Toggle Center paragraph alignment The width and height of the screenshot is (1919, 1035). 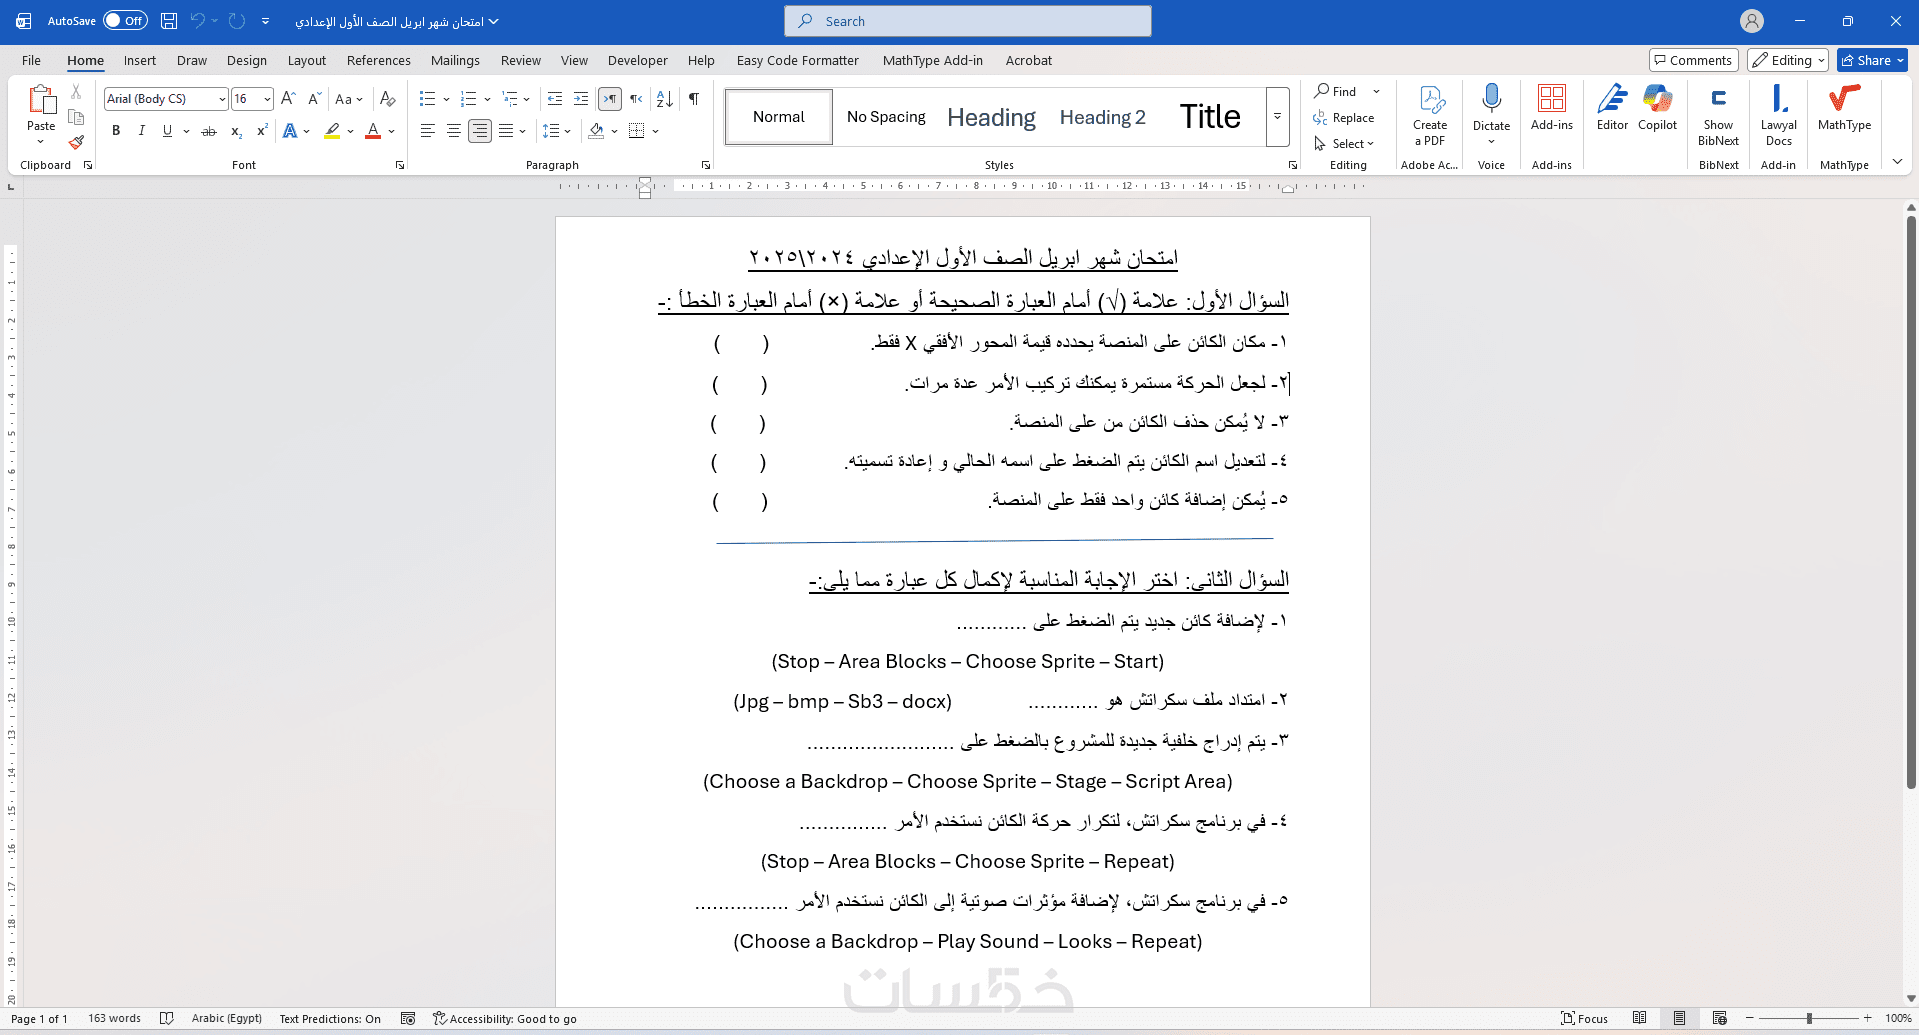click(x=454, y=131)
